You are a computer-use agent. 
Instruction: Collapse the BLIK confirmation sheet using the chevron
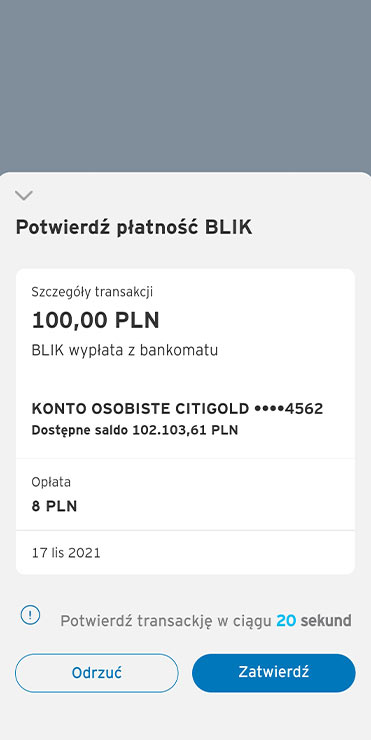24,195
